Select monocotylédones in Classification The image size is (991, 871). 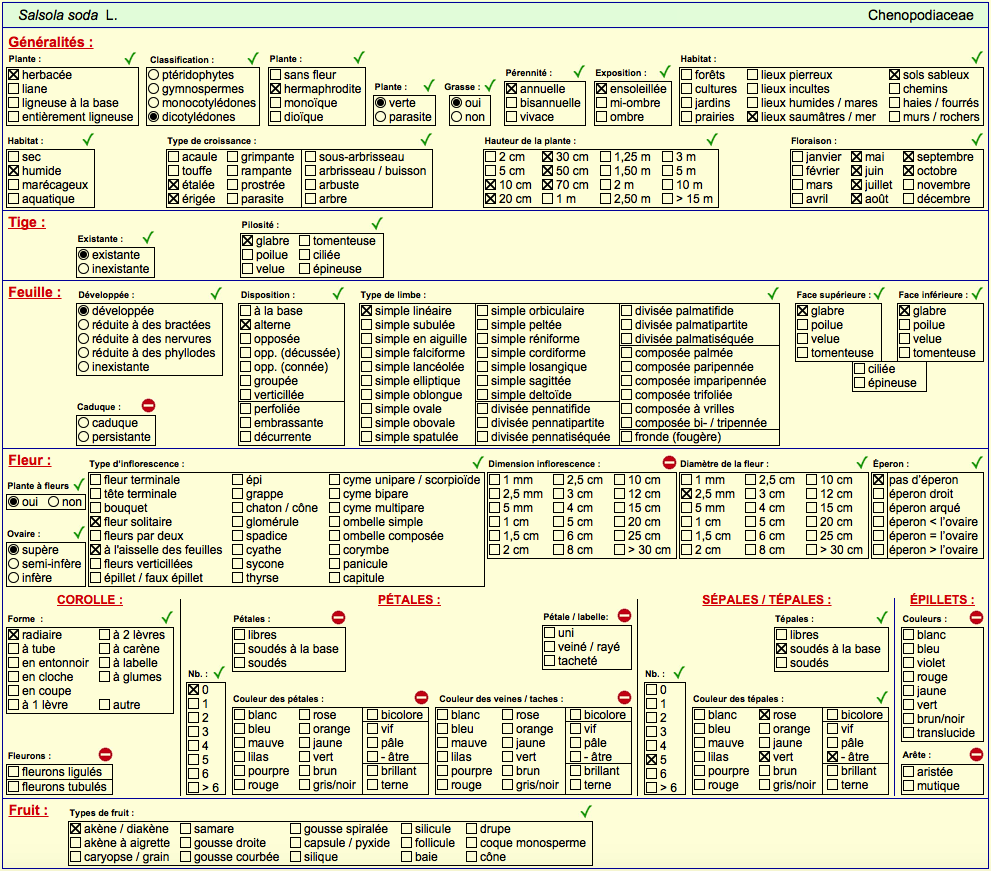coord(154,102)
